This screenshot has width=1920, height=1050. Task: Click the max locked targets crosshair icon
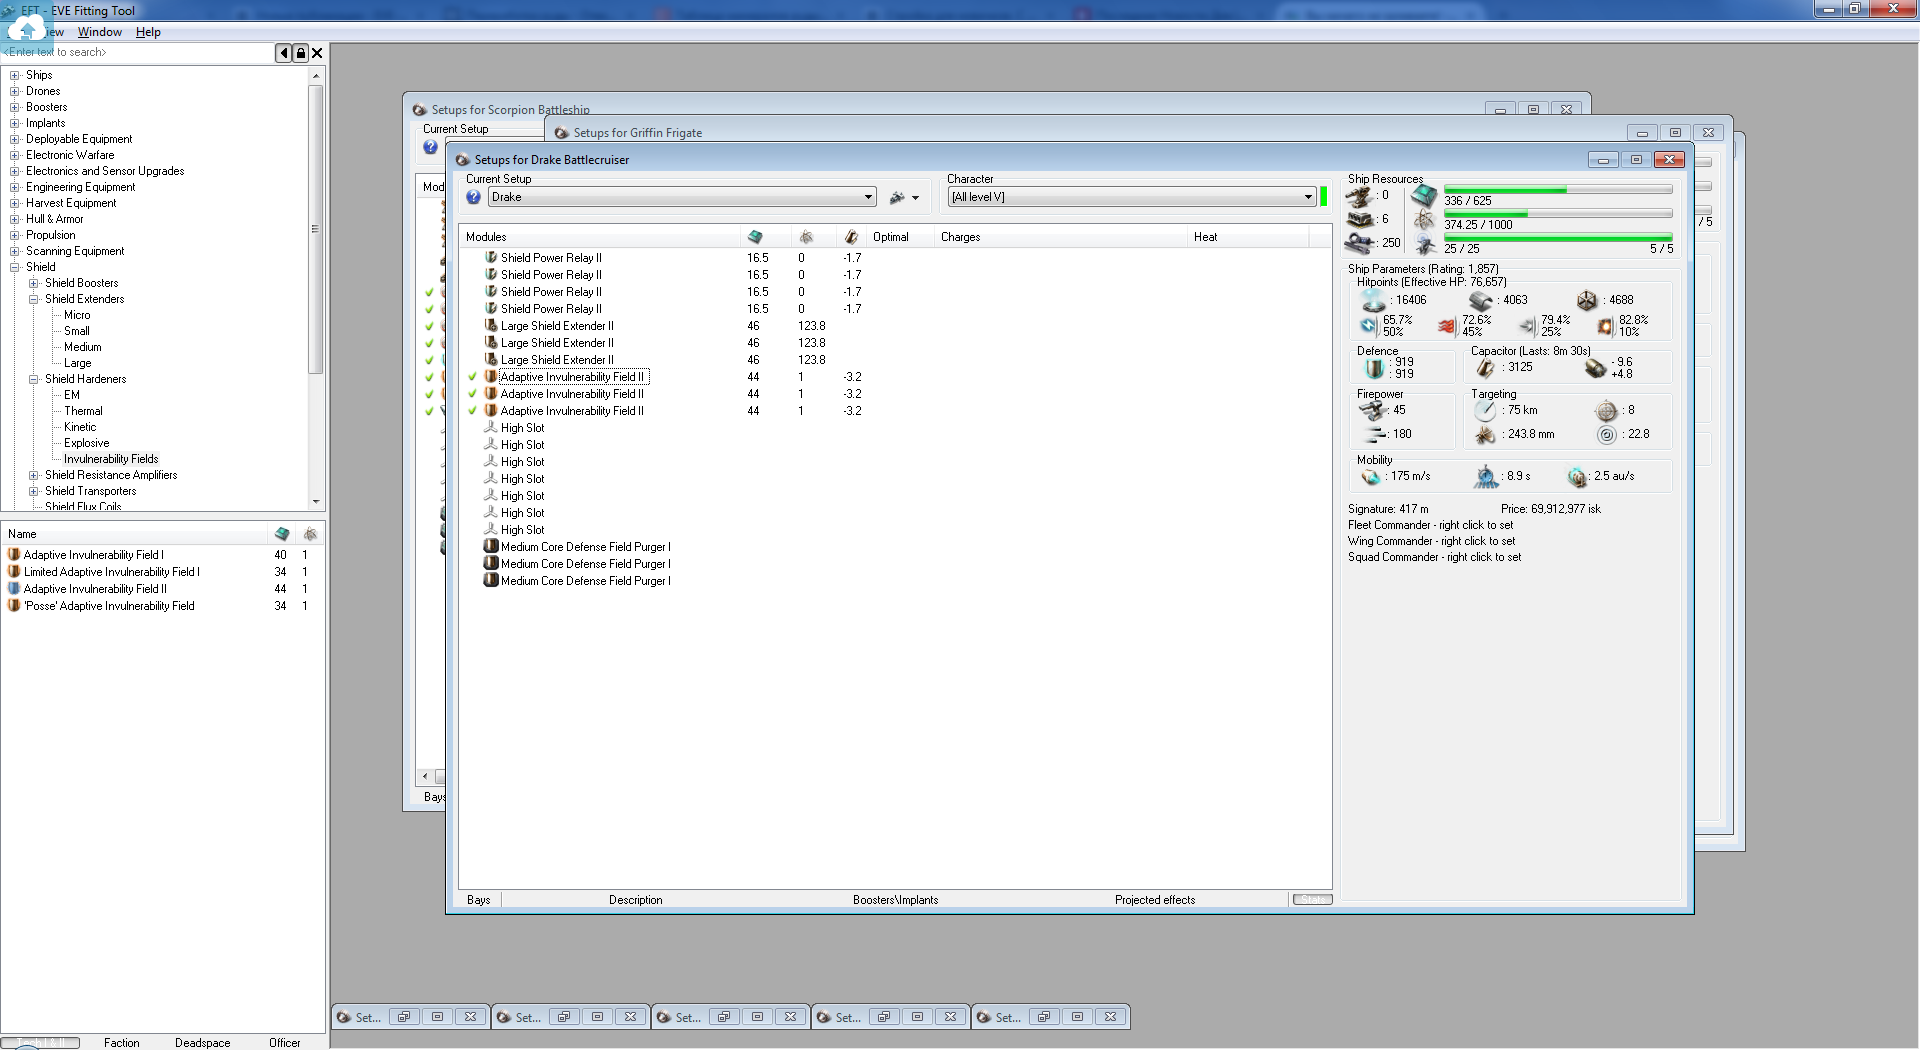(x=1607, y=411)
